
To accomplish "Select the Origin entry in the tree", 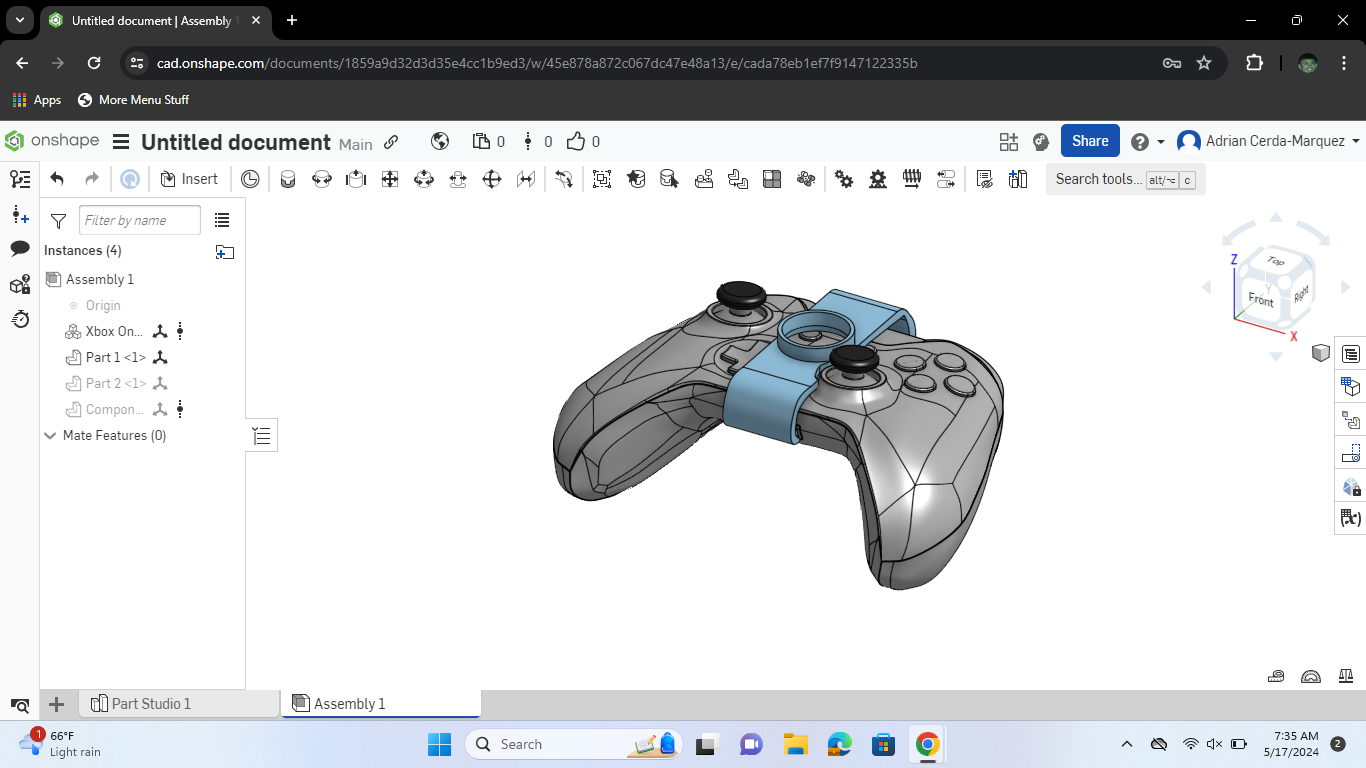I will click(x=103, y=305).
